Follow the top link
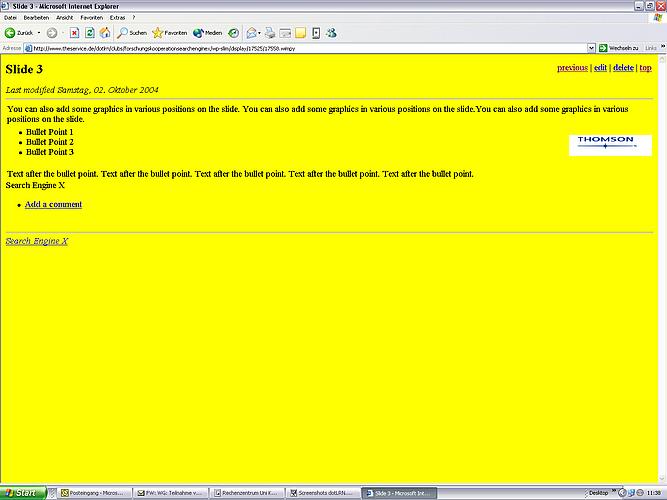The image size is (667, 500). pos(645,68)
